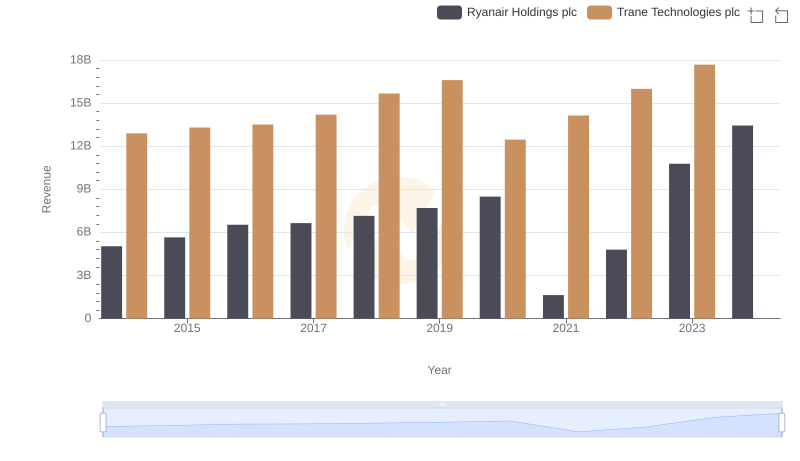Click the Trane bar for 2023
This screenshot has height=461, width=800.
point(704,192)
